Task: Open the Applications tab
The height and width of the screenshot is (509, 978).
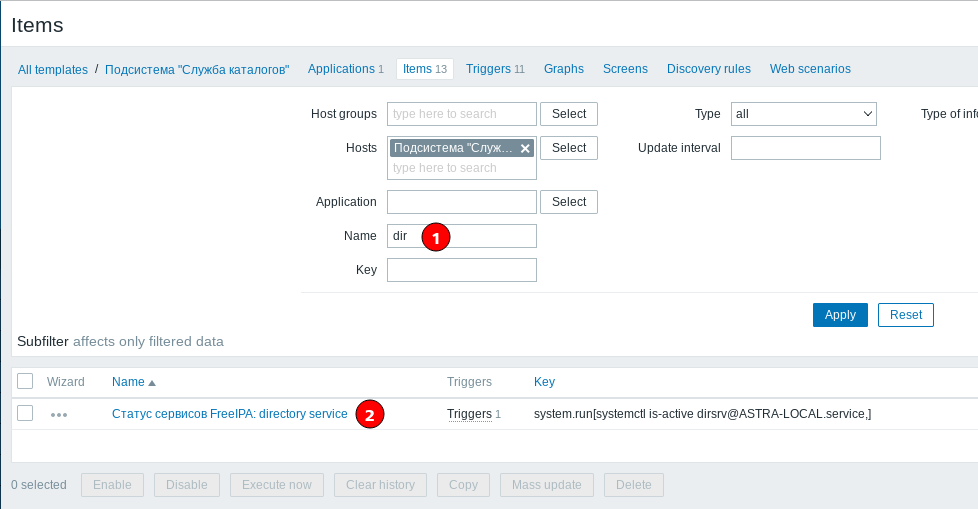Action: click(341, 69)
